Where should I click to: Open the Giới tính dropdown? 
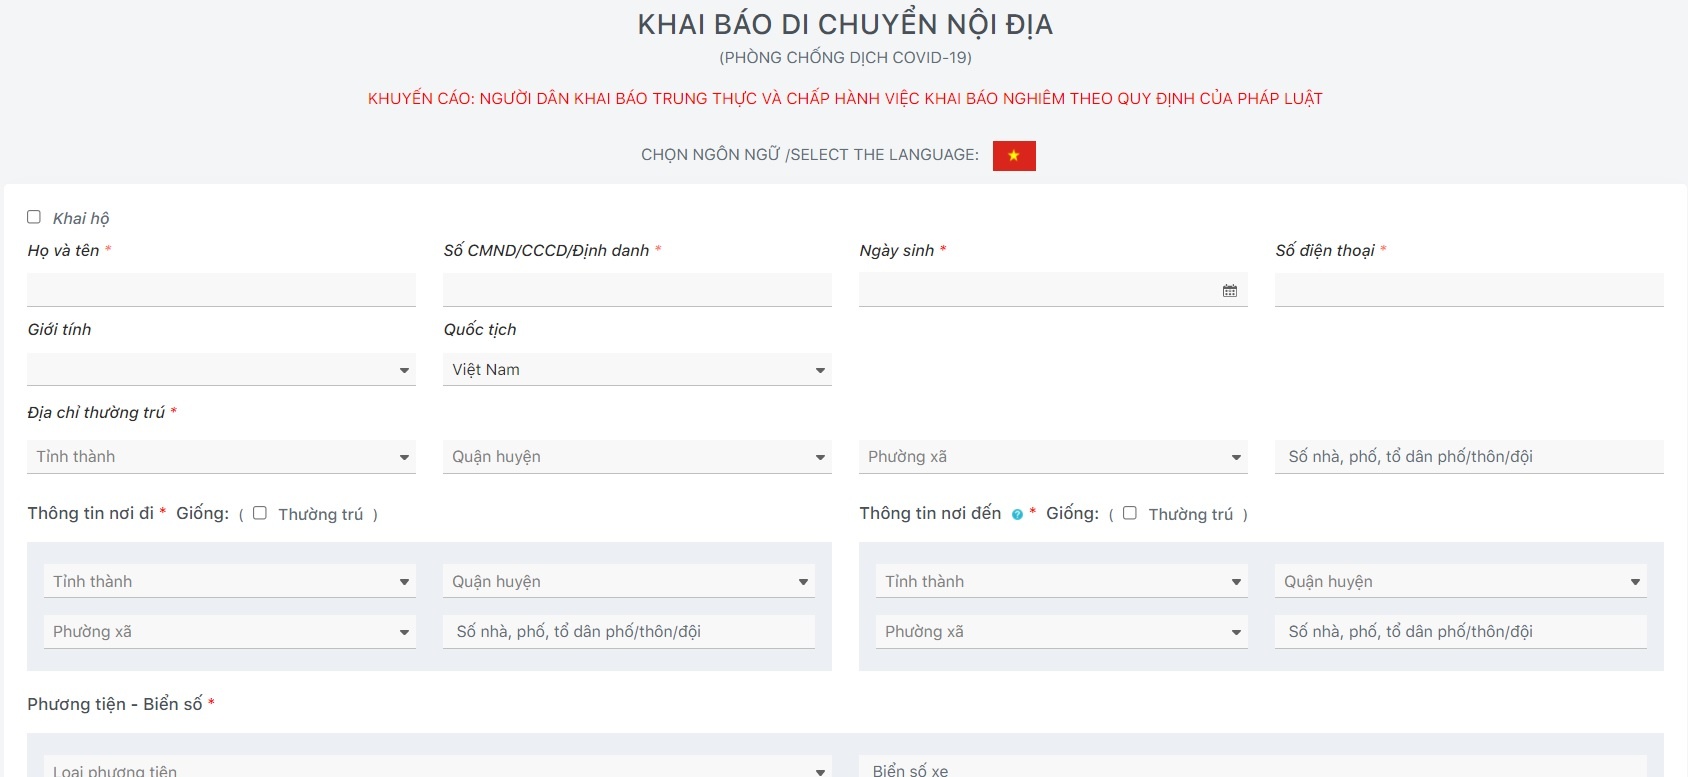[x=221, y=370]
